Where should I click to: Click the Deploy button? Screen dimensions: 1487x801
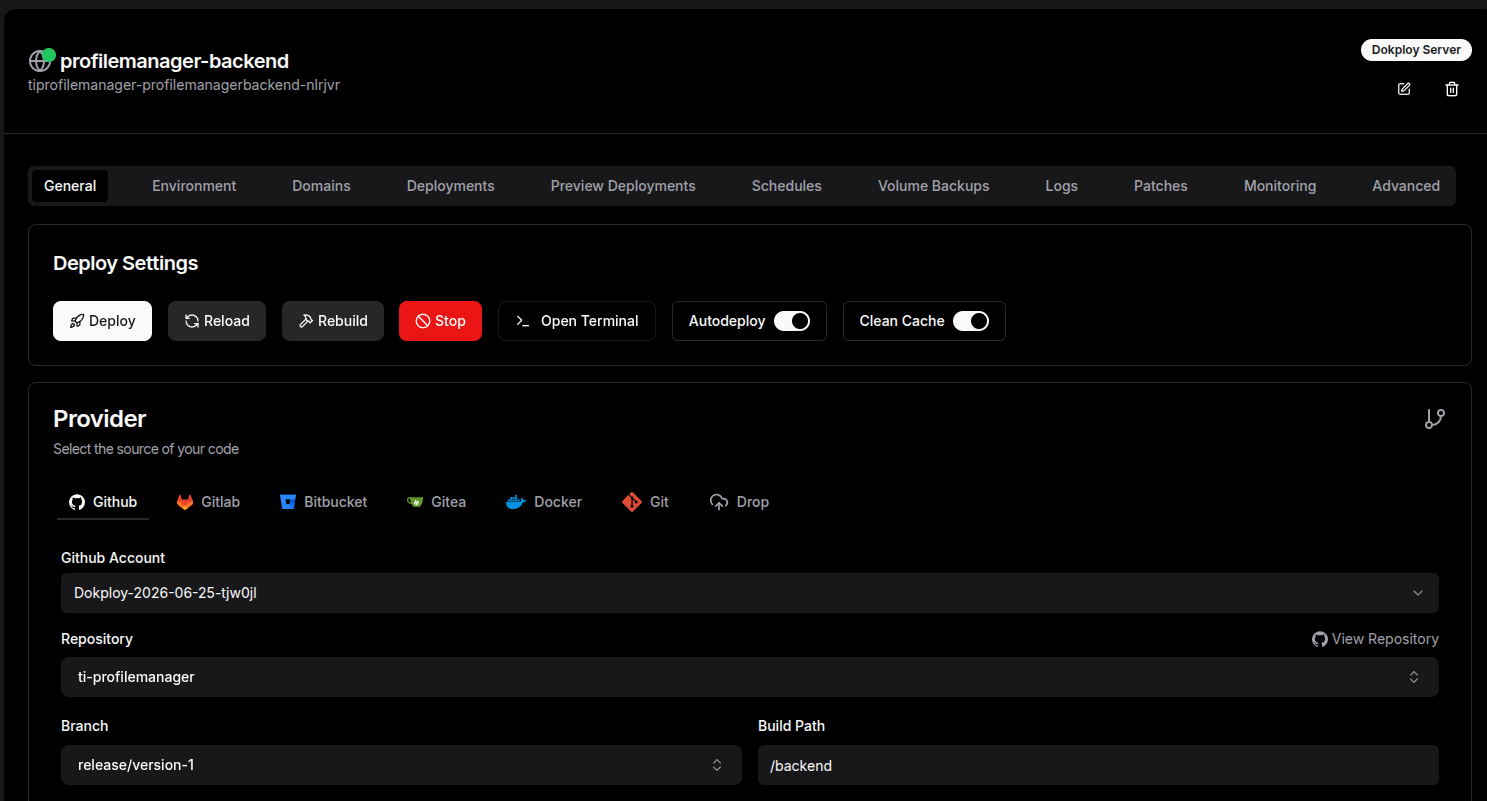pyautogui.click(x=102, y=321)
